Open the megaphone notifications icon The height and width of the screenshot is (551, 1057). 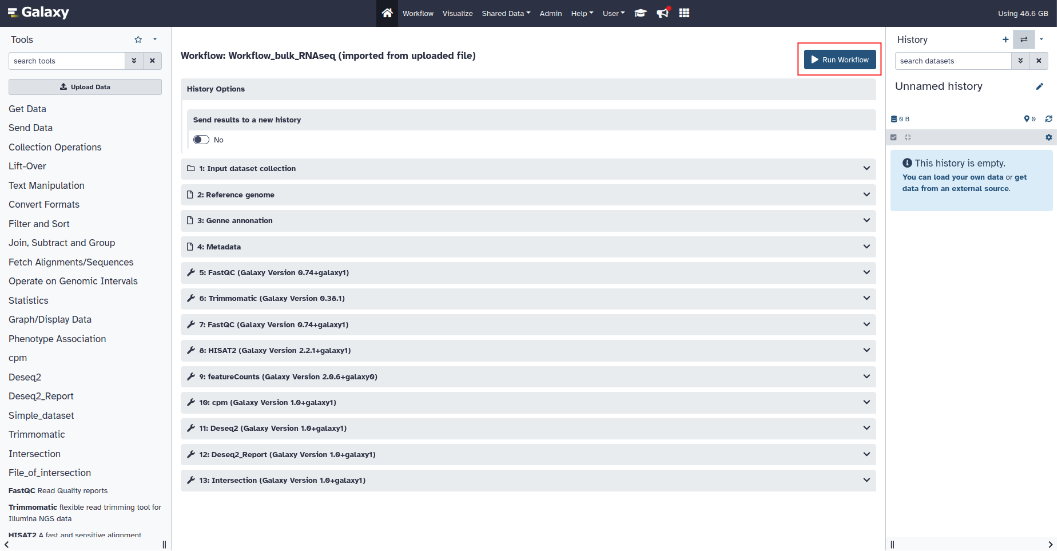pos(662,13)
